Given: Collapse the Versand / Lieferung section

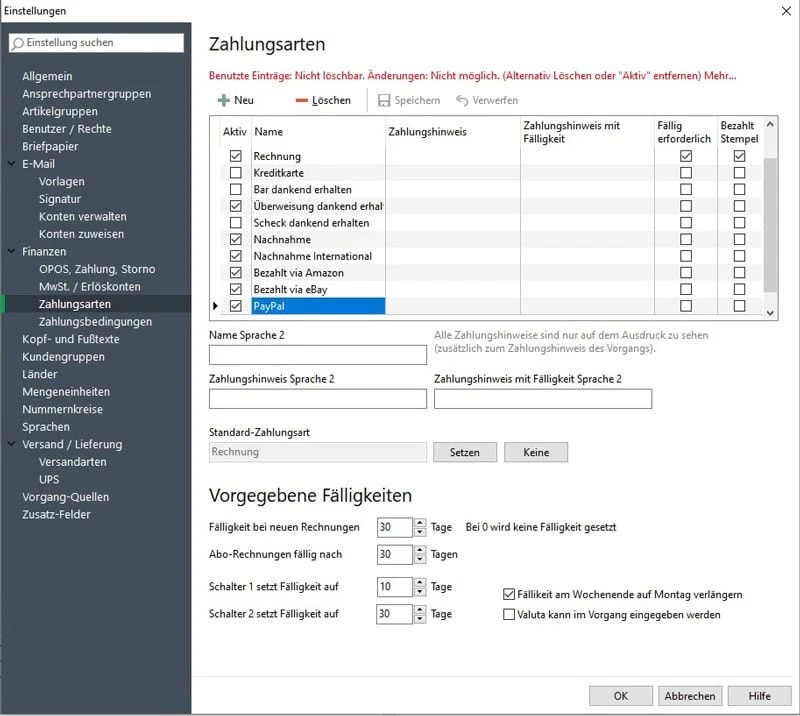Looking at the screenshot, I should click(x=11, y=445).
